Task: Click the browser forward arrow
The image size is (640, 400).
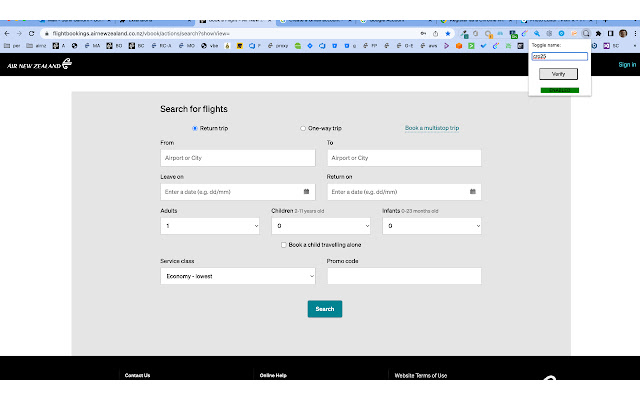Action: click(19, 33)
